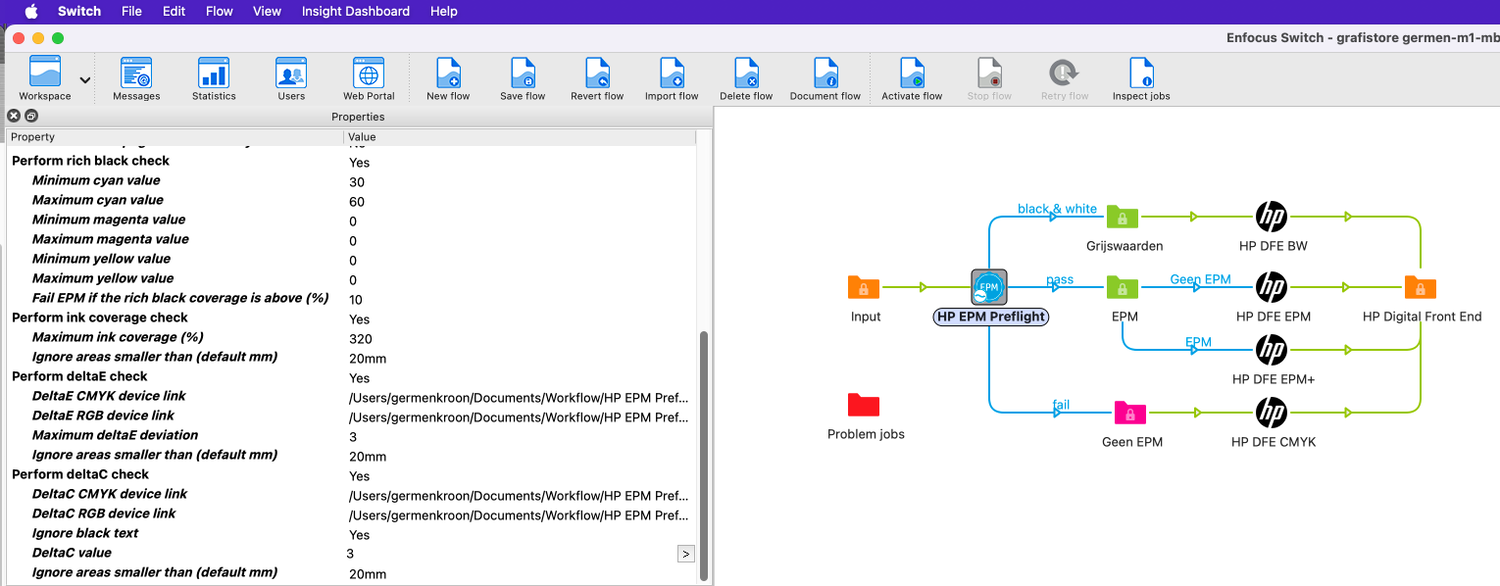Undock the Properties panel
1500x586 pixels.
31,116
